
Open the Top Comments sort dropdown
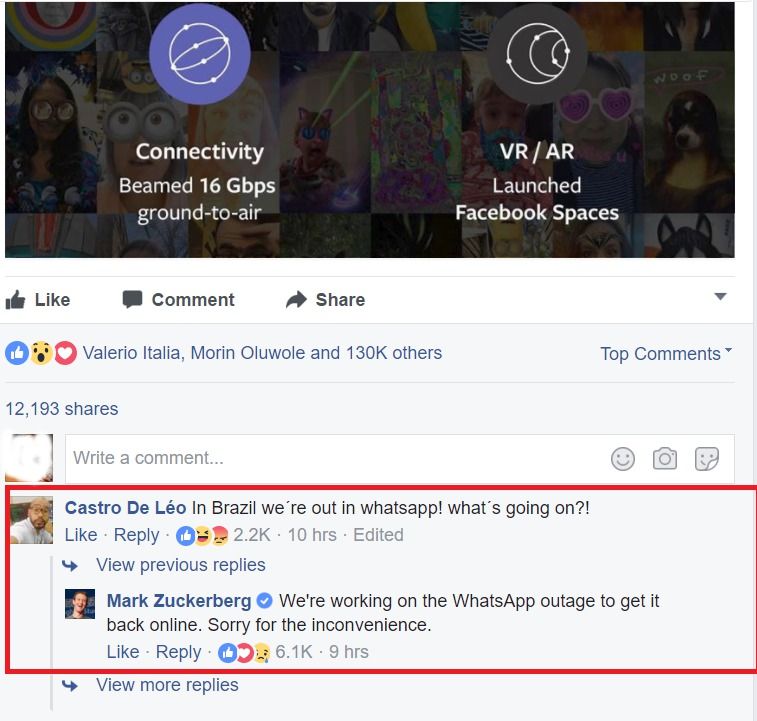[666, 354]
